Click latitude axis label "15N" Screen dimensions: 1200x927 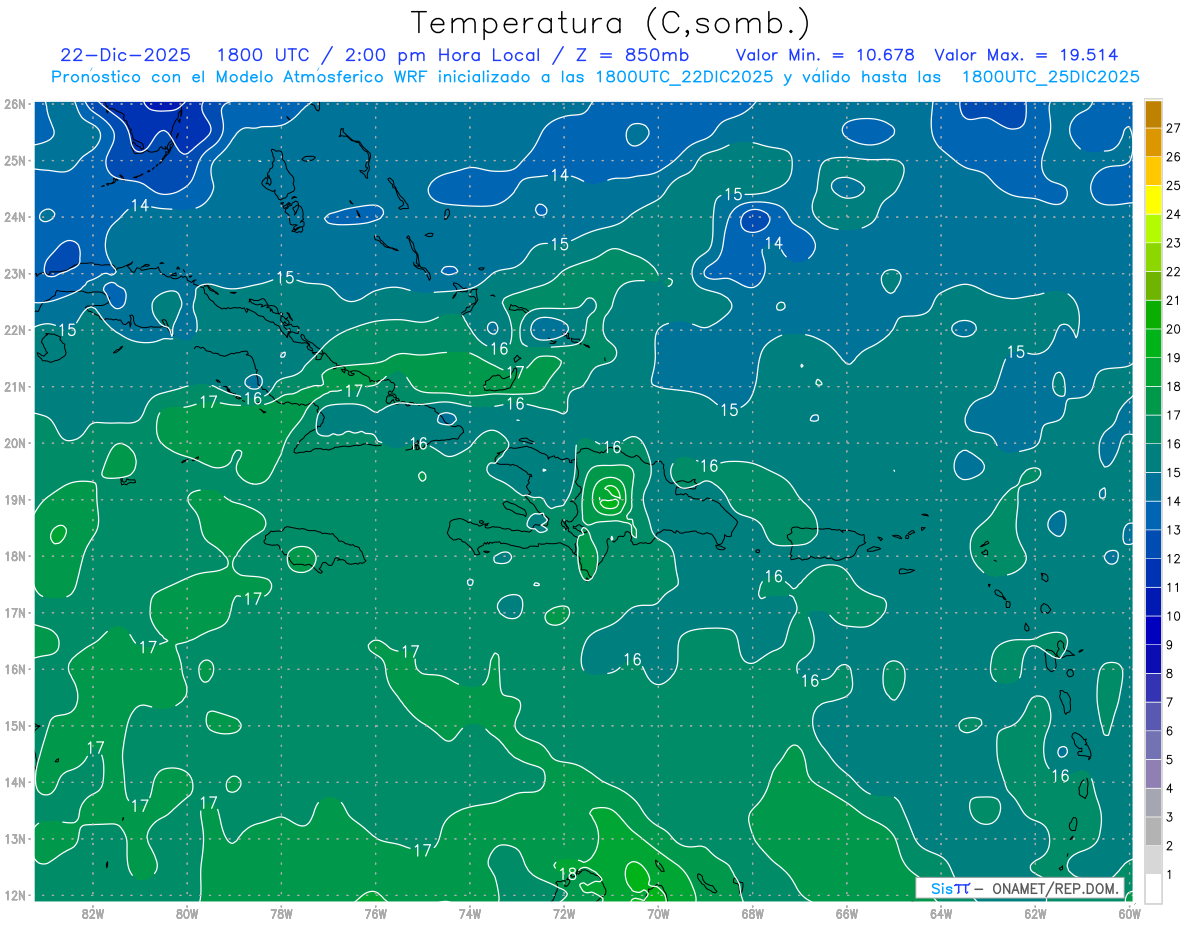point(15,726)
